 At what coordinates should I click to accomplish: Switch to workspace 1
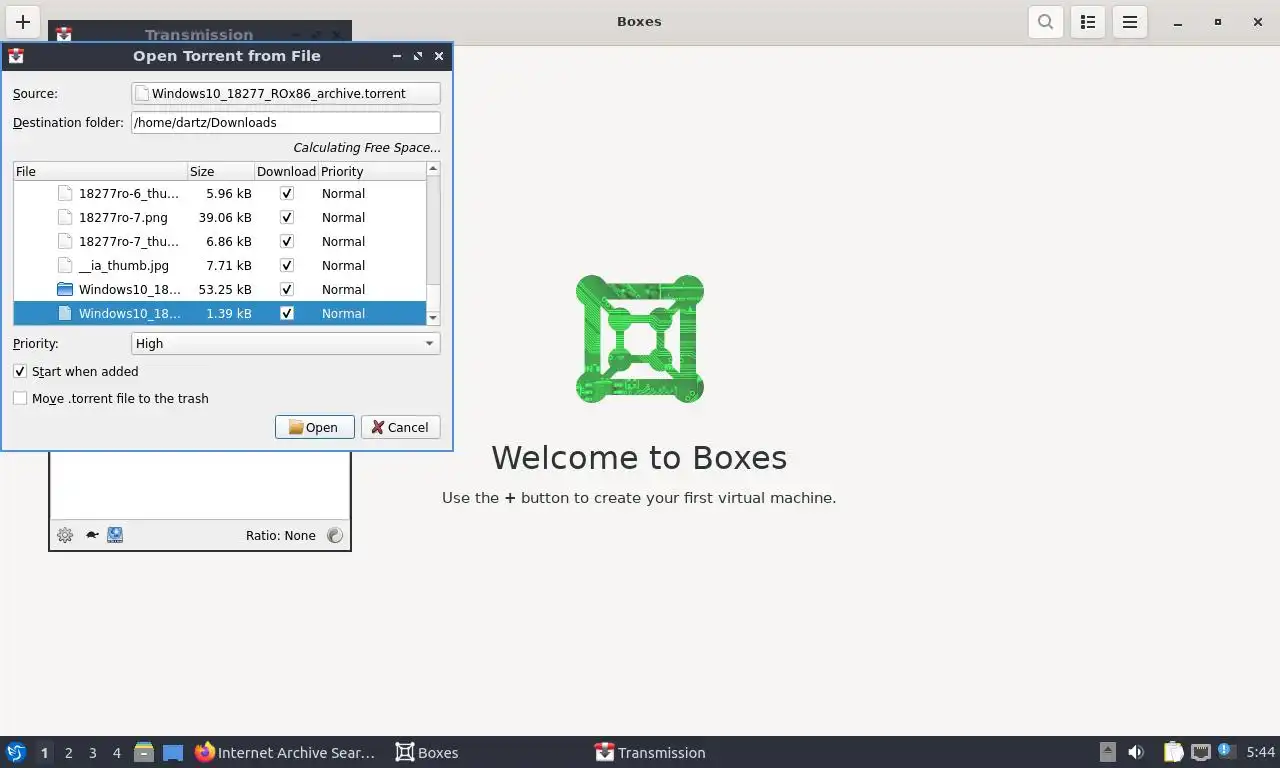tap(44, 752)
